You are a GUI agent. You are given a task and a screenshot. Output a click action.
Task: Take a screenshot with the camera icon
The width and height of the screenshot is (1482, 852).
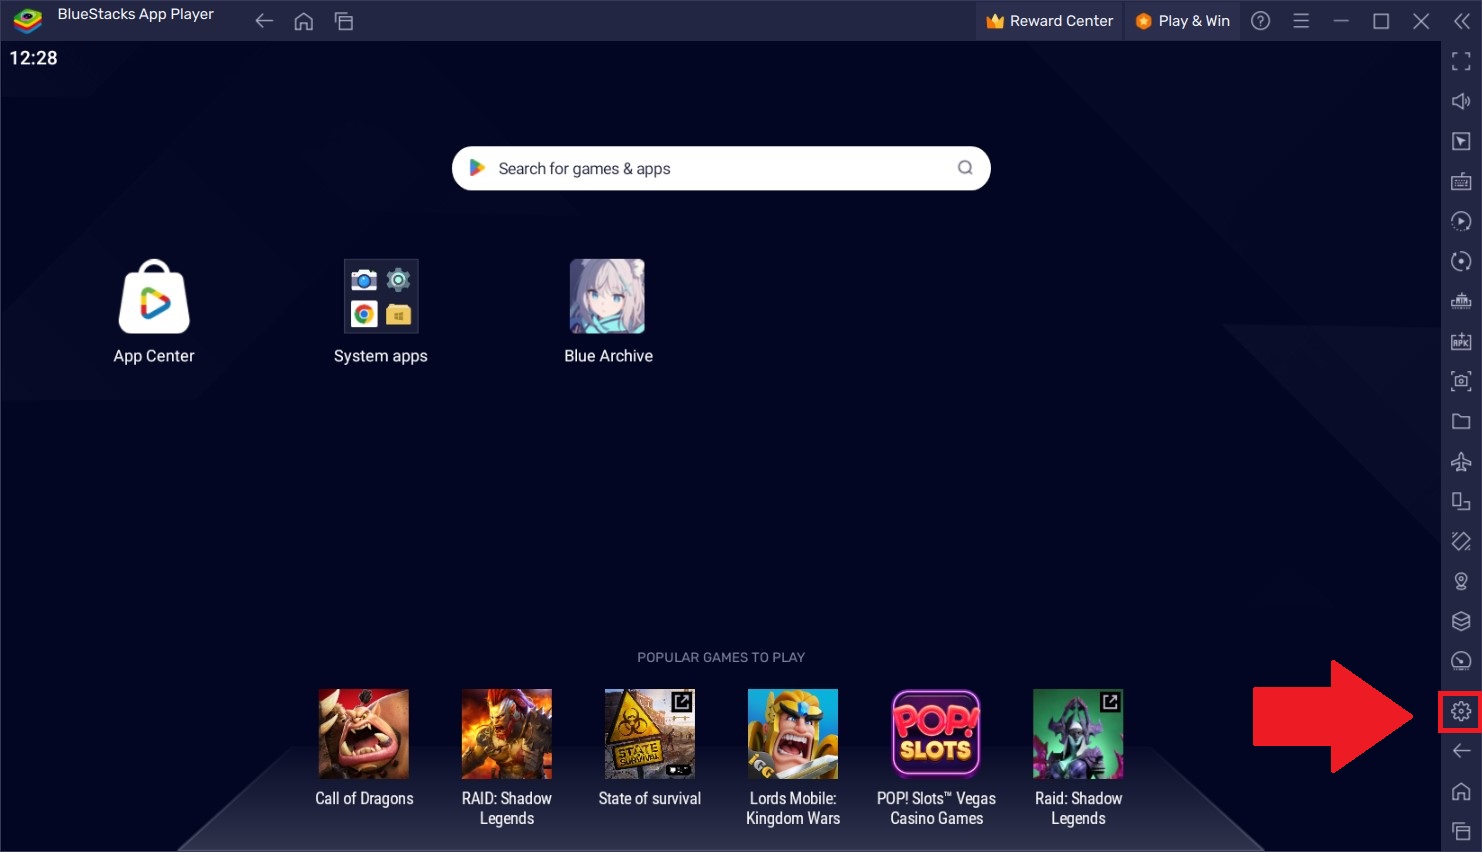pos(1461,381)
